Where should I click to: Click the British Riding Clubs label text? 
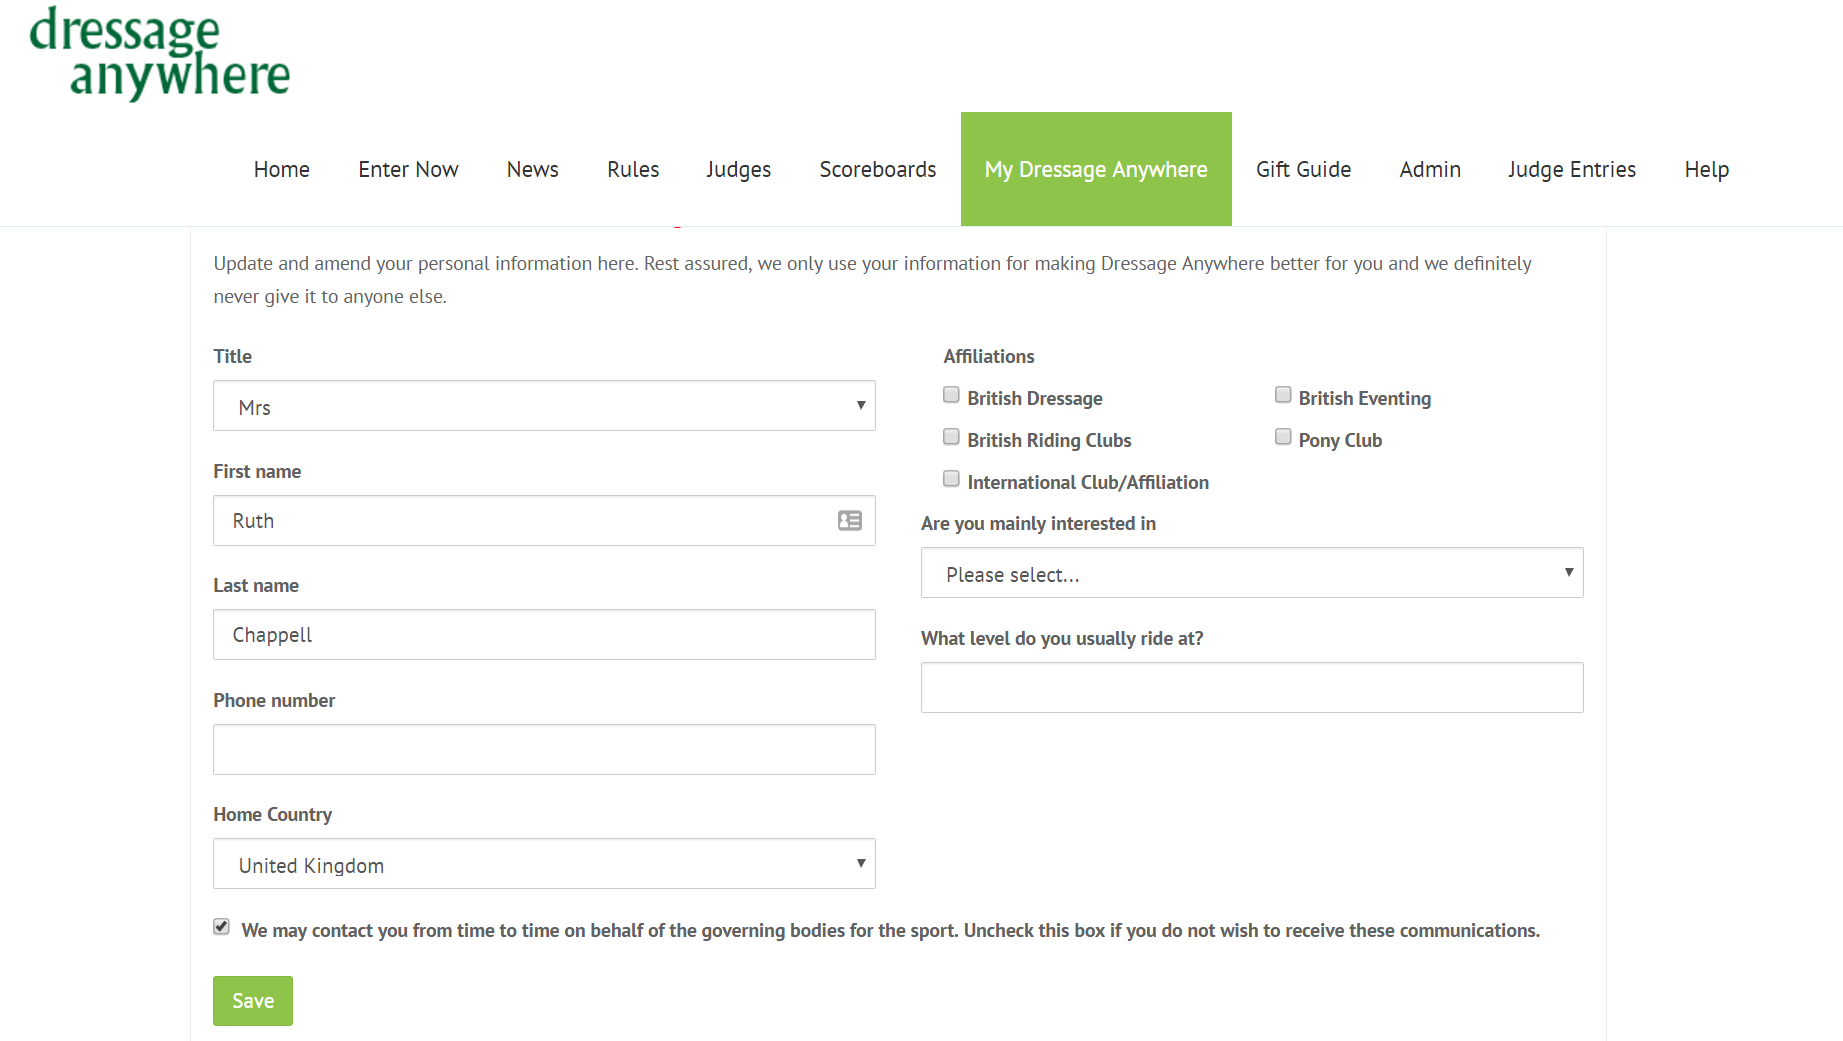click(1049, 440)
